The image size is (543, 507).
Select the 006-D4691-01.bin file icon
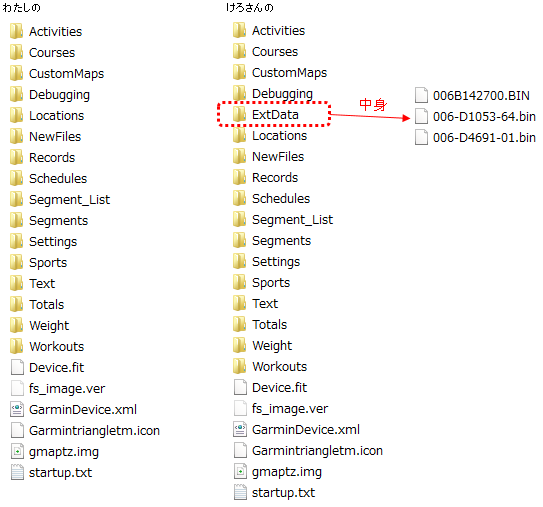[421, 137]
